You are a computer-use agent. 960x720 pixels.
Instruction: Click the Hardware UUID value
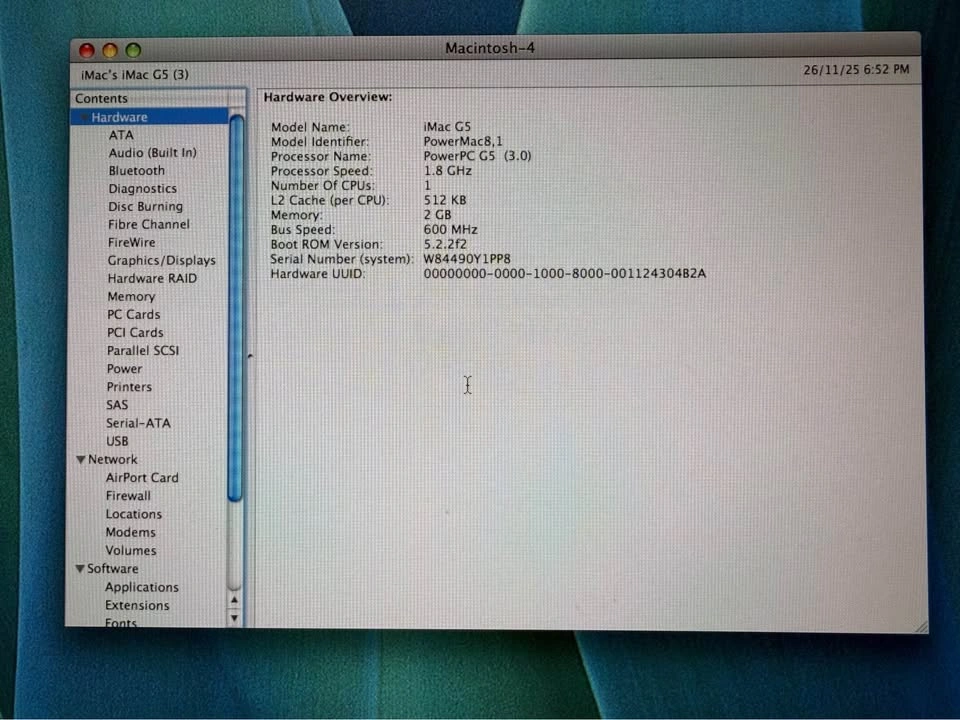564,274
